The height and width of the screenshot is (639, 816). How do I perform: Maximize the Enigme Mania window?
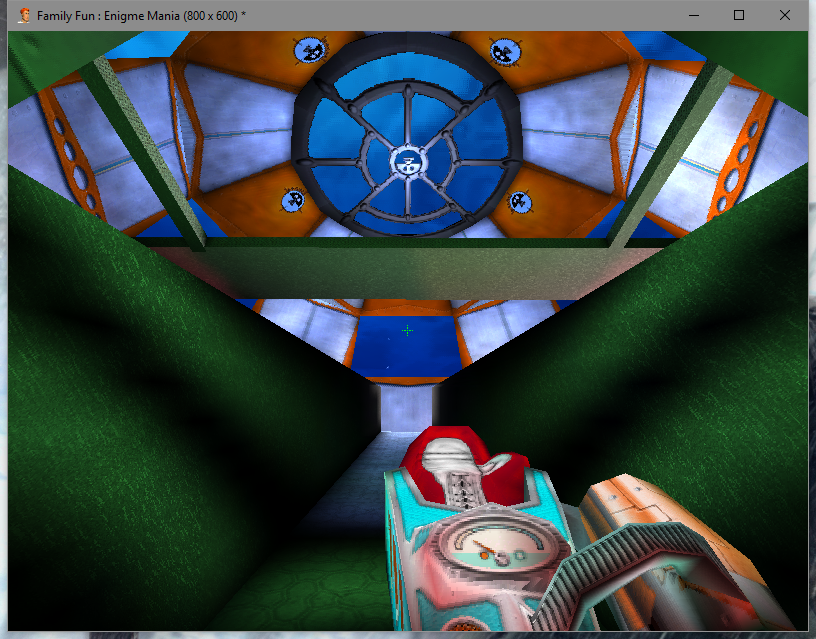point(738,16)
